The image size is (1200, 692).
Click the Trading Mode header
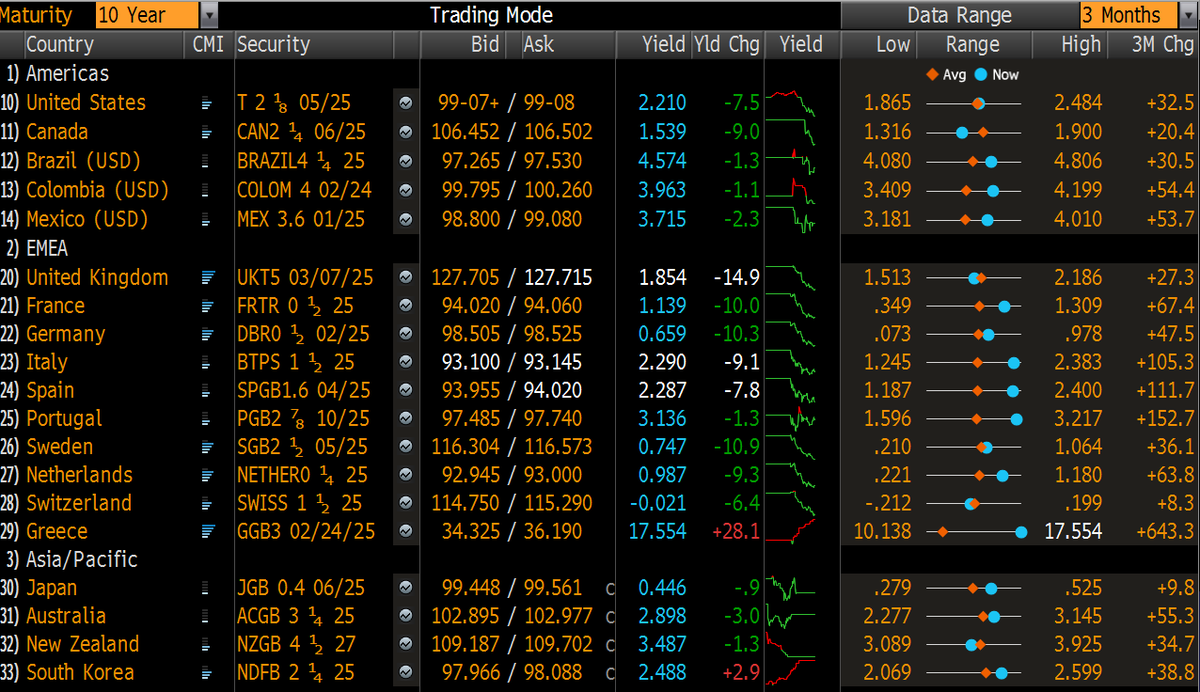click(491, 15)
